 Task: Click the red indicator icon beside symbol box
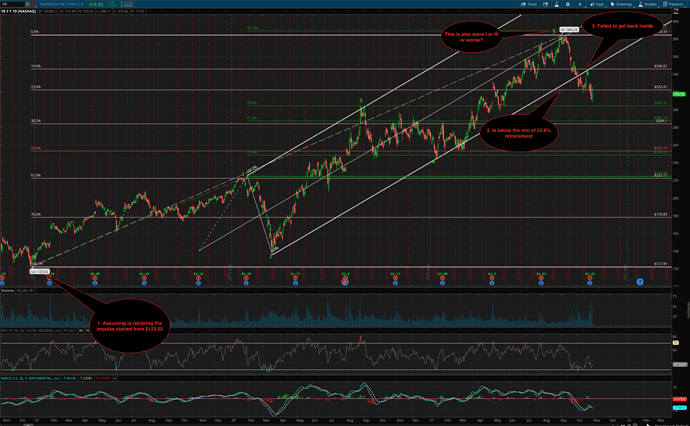click(36, 6)
